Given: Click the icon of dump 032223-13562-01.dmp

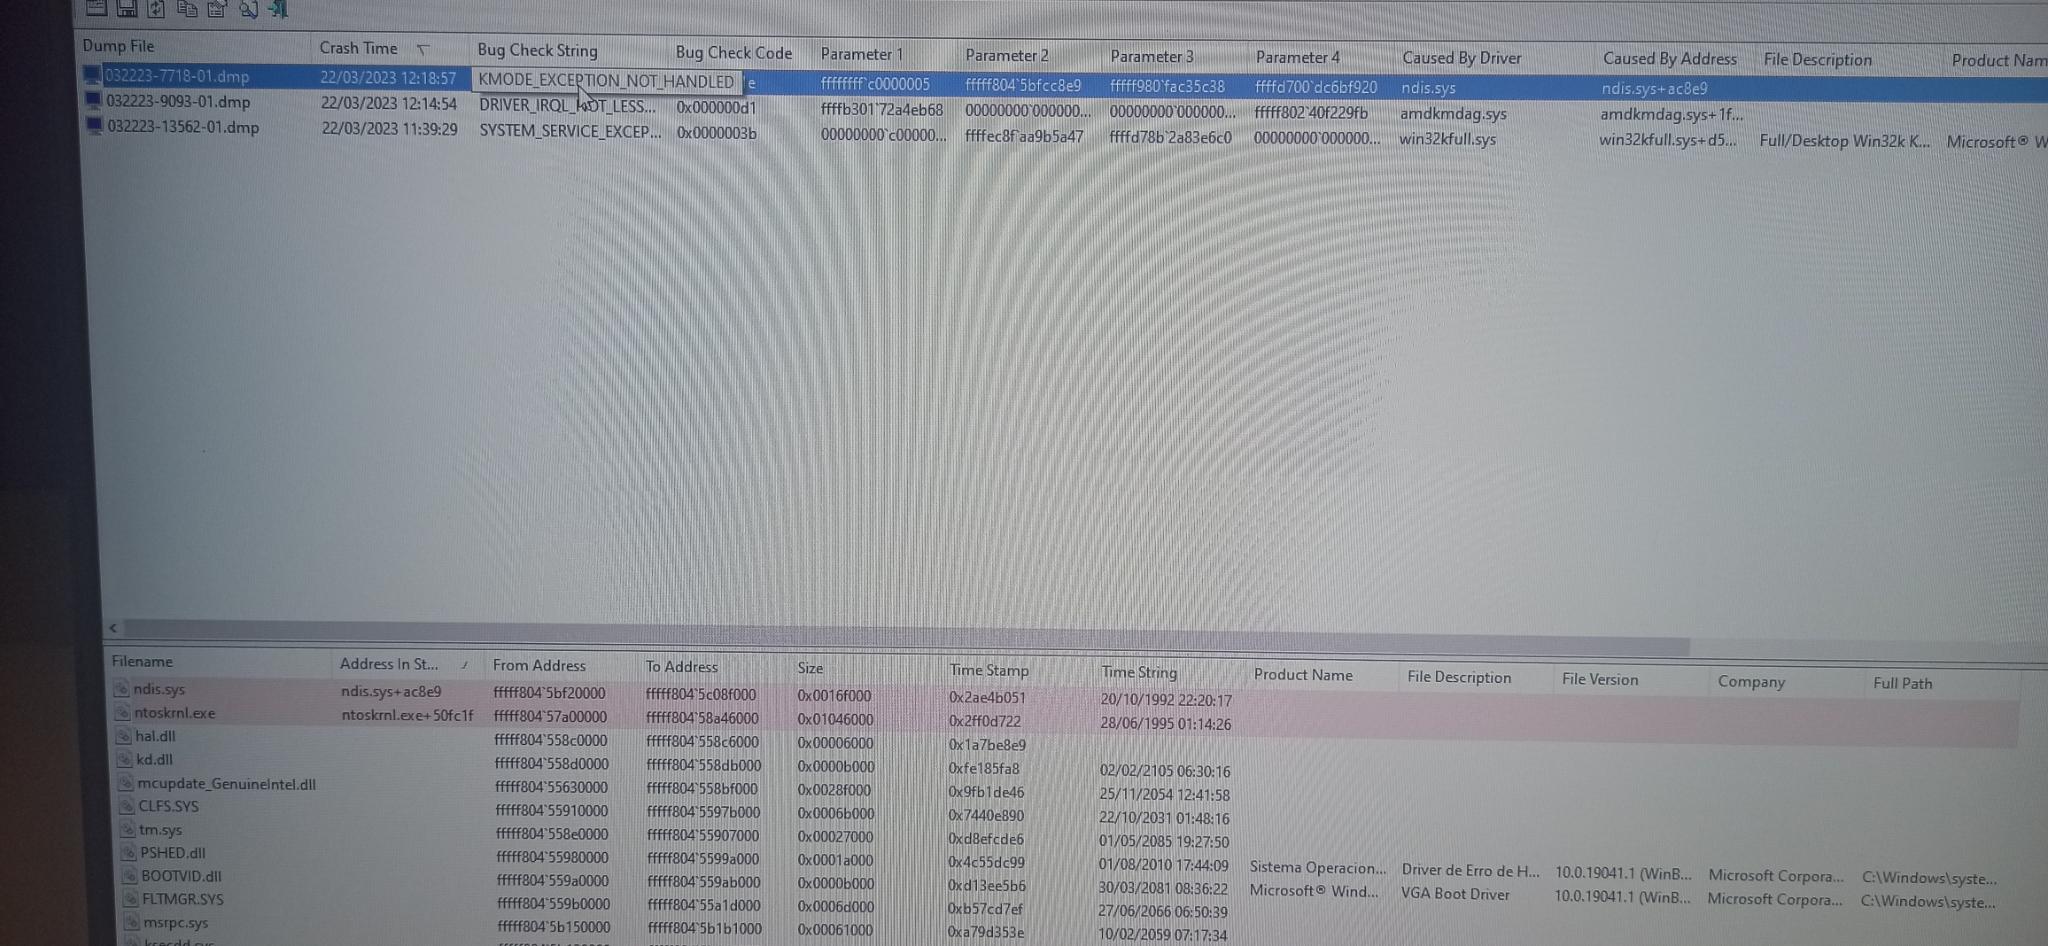Looking at the screenshot, I should [x=96, y=126].
